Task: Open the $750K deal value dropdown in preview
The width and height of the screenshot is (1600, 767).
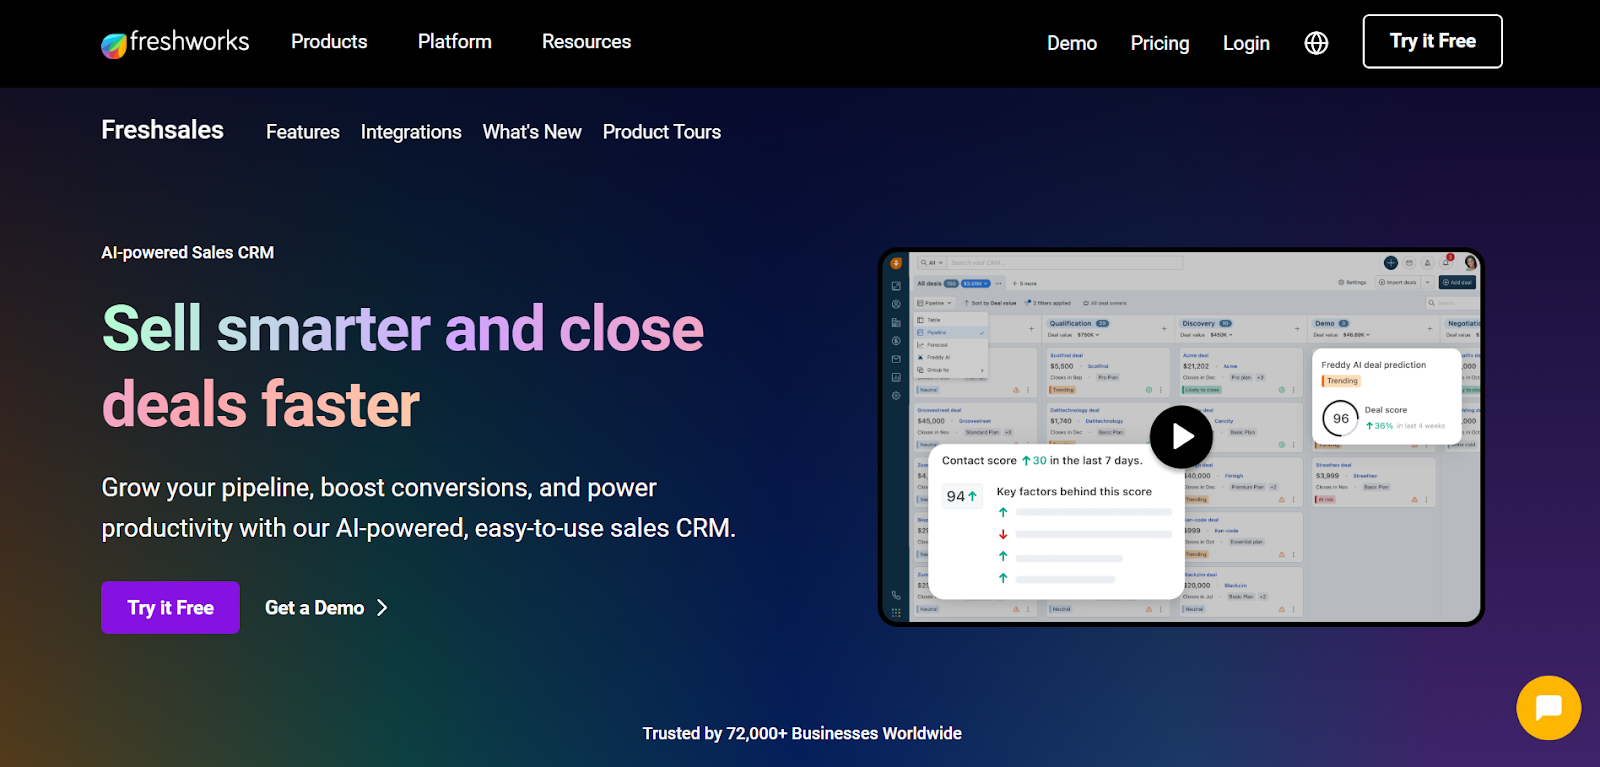Action: coord(1088,335)
